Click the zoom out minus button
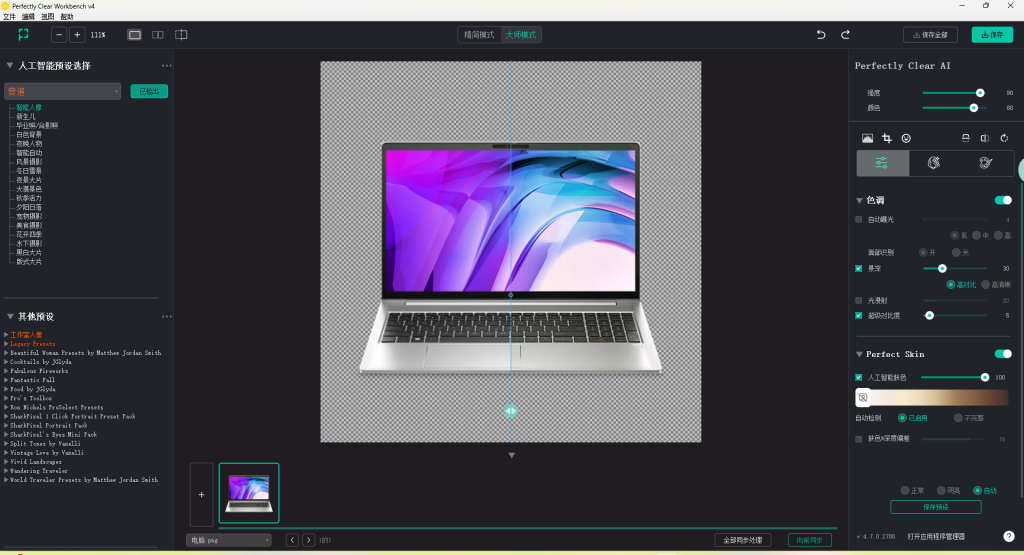 (x=59, y=35)
